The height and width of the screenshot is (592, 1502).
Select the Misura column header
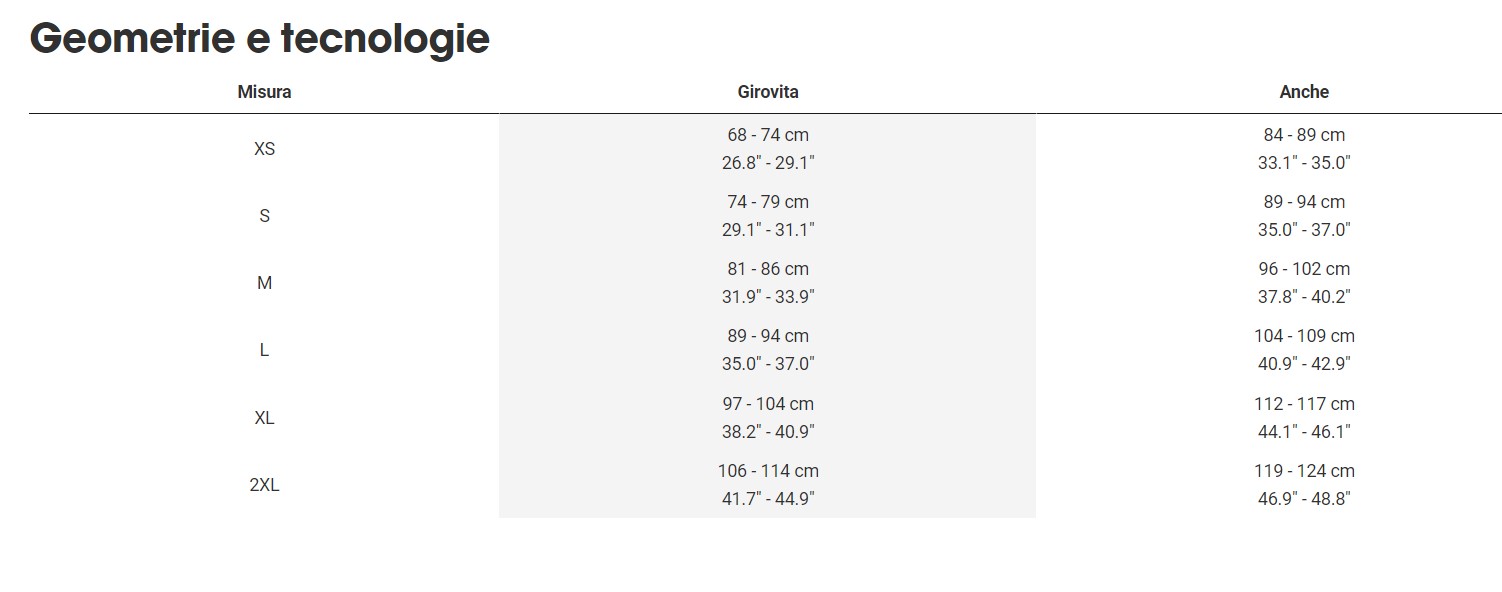(264, 92)
